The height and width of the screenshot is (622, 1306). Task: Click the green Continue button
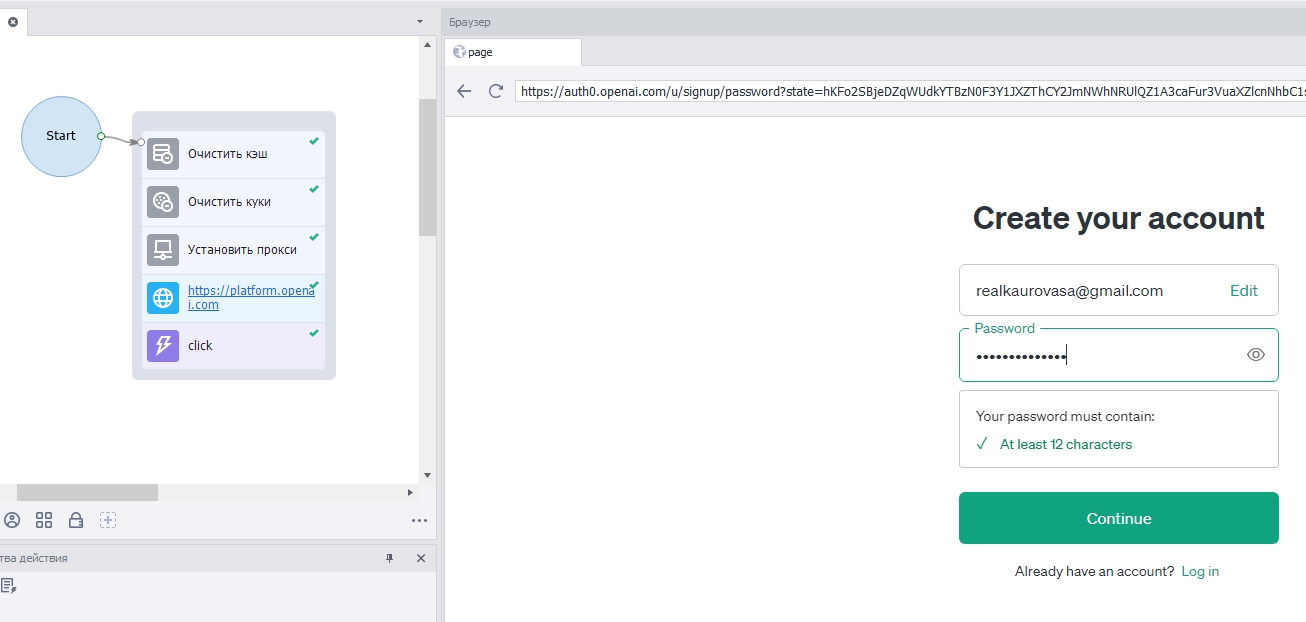1118,518
